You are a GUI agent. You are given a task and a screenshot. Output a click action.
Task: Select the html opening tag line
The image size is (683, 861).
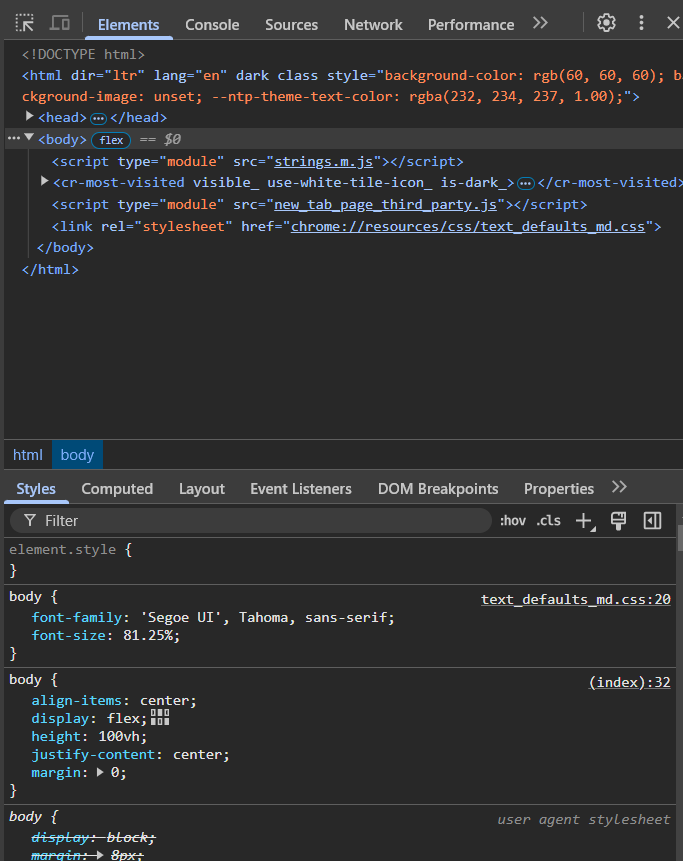point(351,86)
